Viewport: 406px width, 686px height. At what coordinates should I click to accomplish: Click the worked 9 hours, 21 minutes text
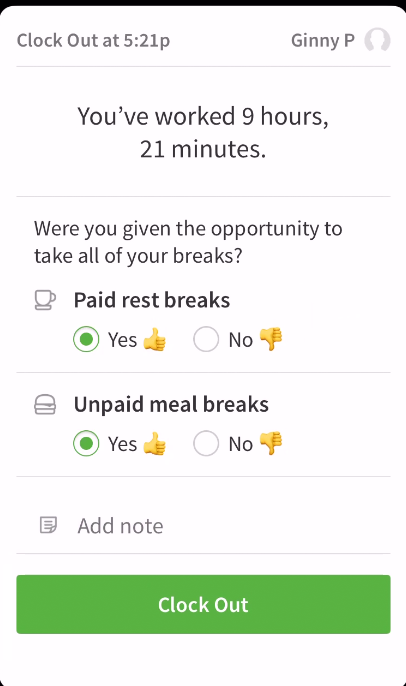point(203,133)
